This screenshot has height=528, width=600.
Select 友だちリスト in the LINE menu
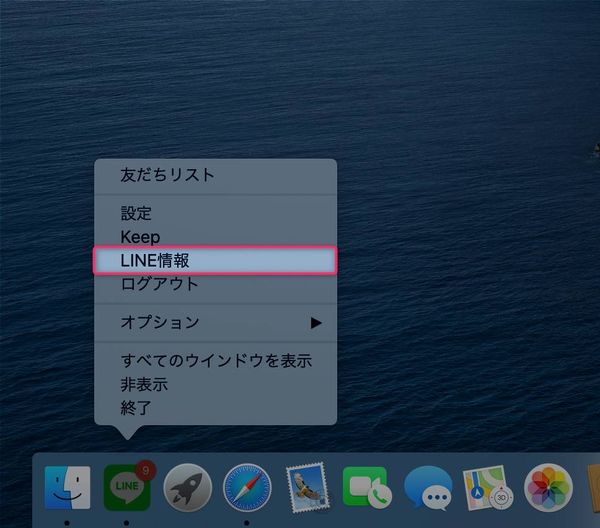point(215,175)
